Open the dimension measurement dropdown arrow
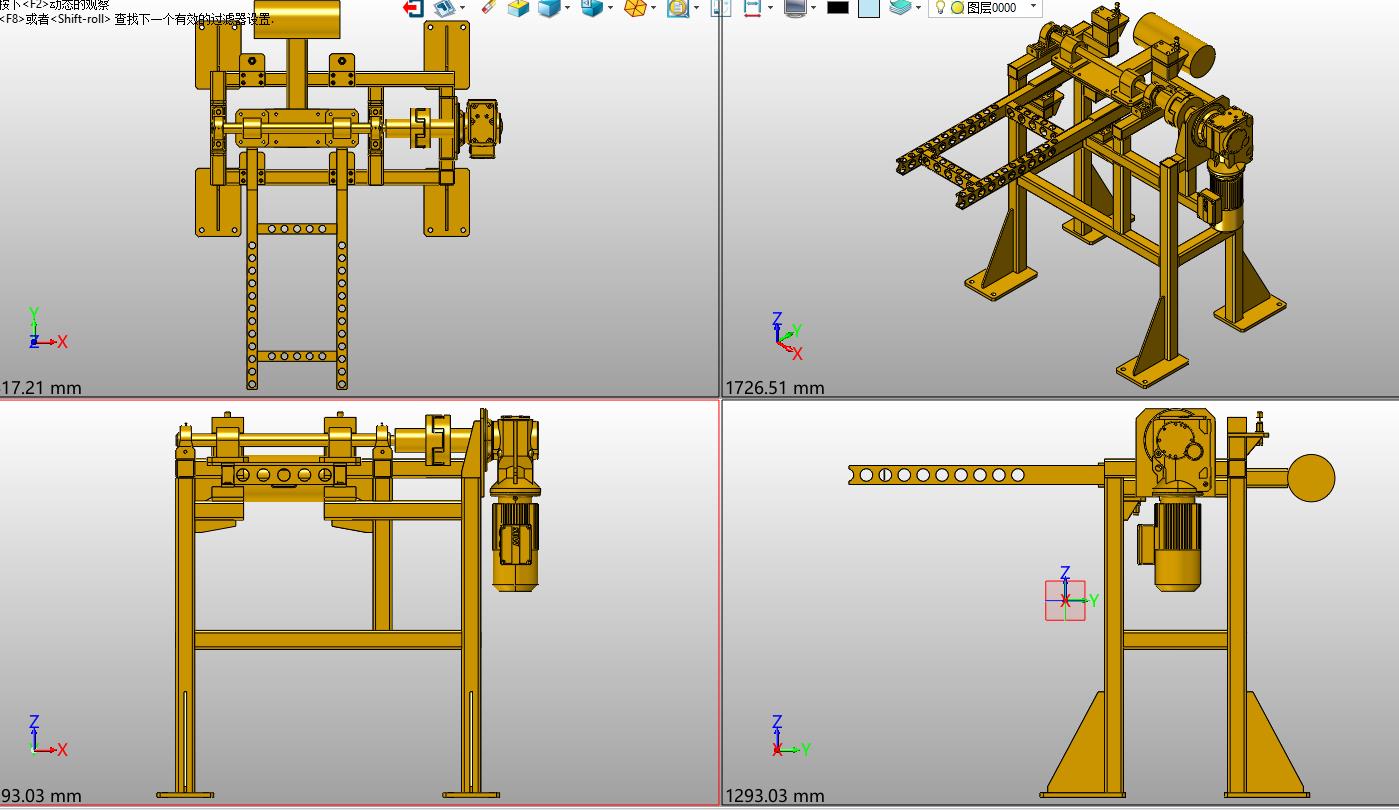Screen dimensions: 1399x810 click(770, 7)
